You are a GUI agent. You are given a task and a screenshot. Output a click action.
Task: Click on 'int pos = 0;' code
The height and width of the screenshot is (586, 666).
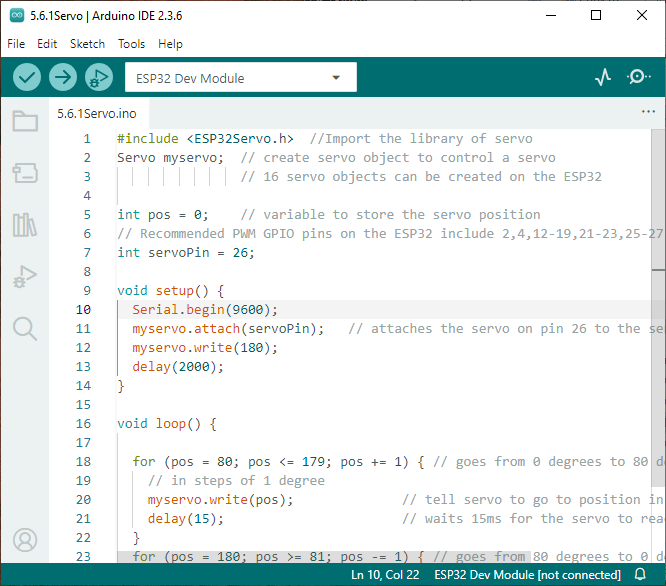(163, 214)
